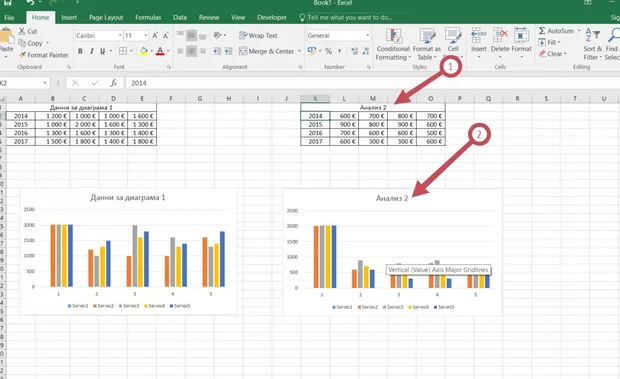
Task: Click the Percent Style icon
Action: (328, 51)
